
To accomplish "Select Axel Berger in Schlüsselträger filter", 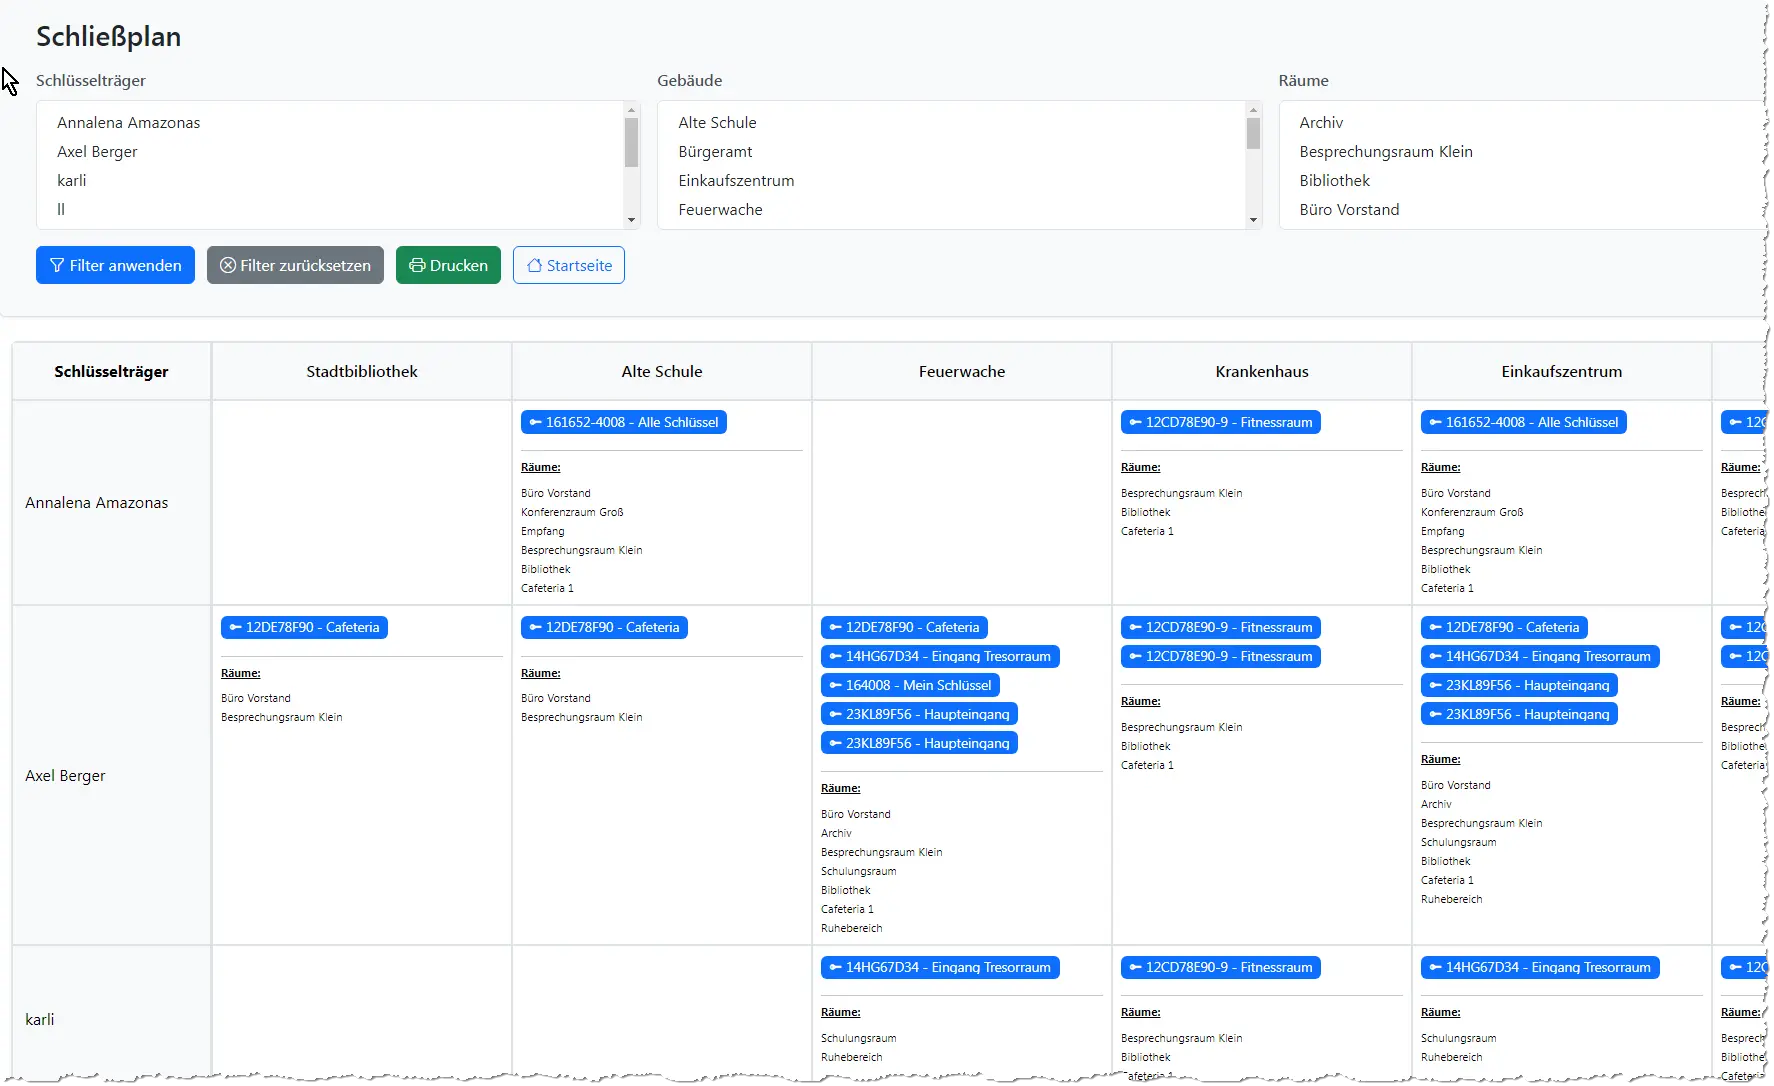I will coord(97,152).
